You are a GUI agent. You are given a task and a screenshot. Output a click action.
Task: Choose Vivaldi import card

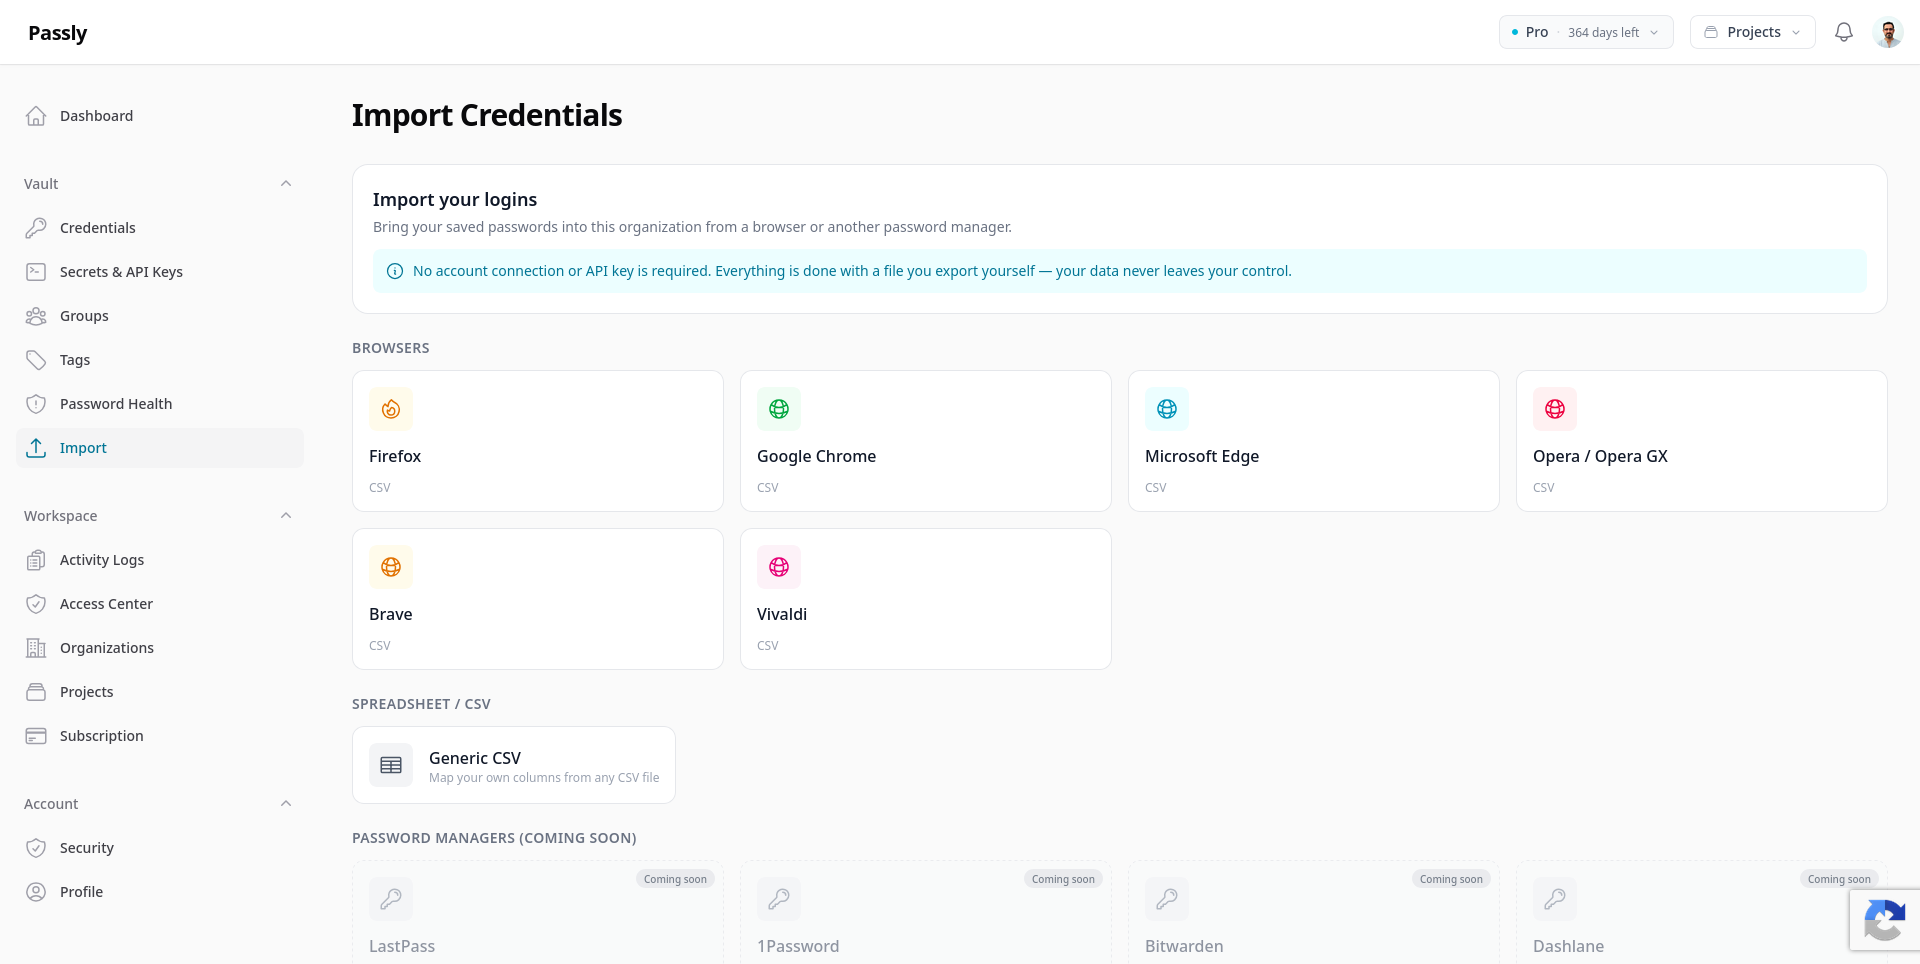tap(926, 599)
